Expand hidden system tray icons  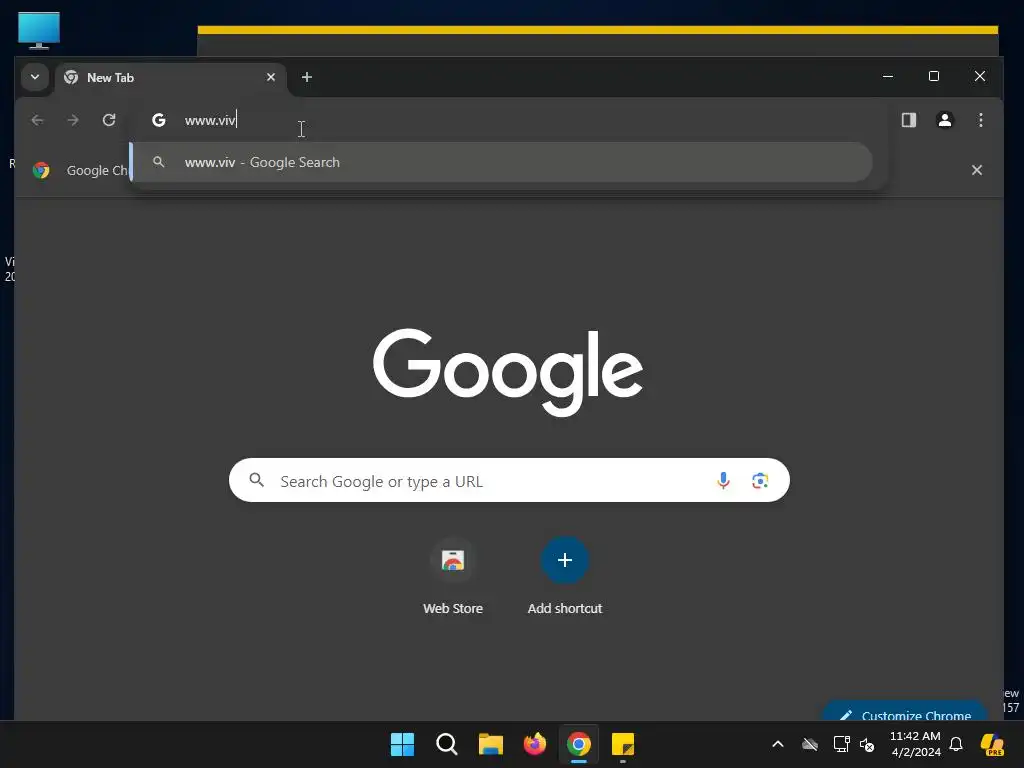point(778,744)
